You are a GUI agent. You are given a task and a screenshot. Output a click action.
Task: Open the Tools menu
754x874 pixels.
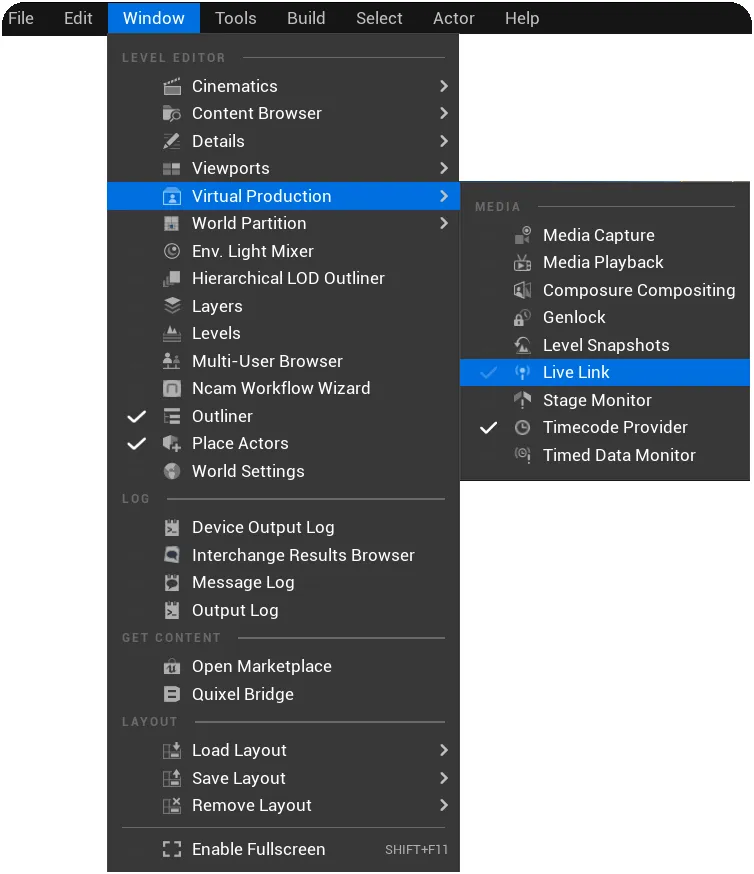[x=236, y=18]
